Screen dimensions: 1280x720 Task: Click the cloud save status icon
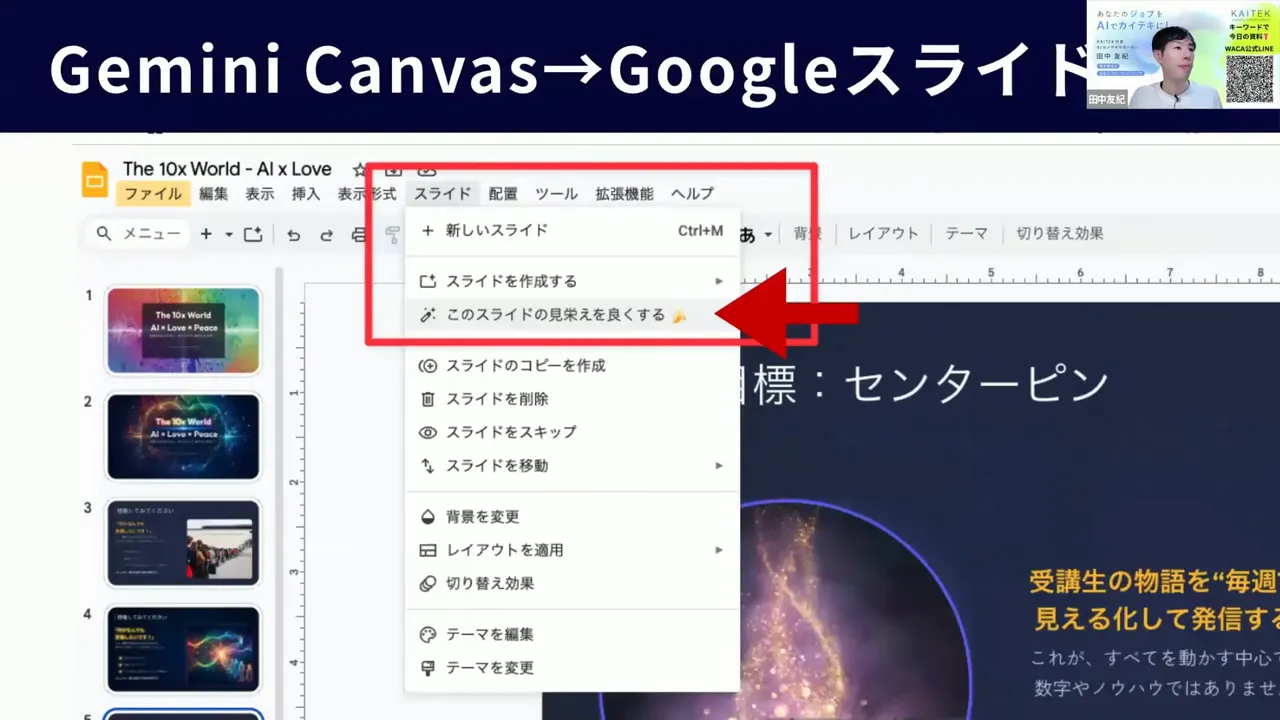point(428,170)
